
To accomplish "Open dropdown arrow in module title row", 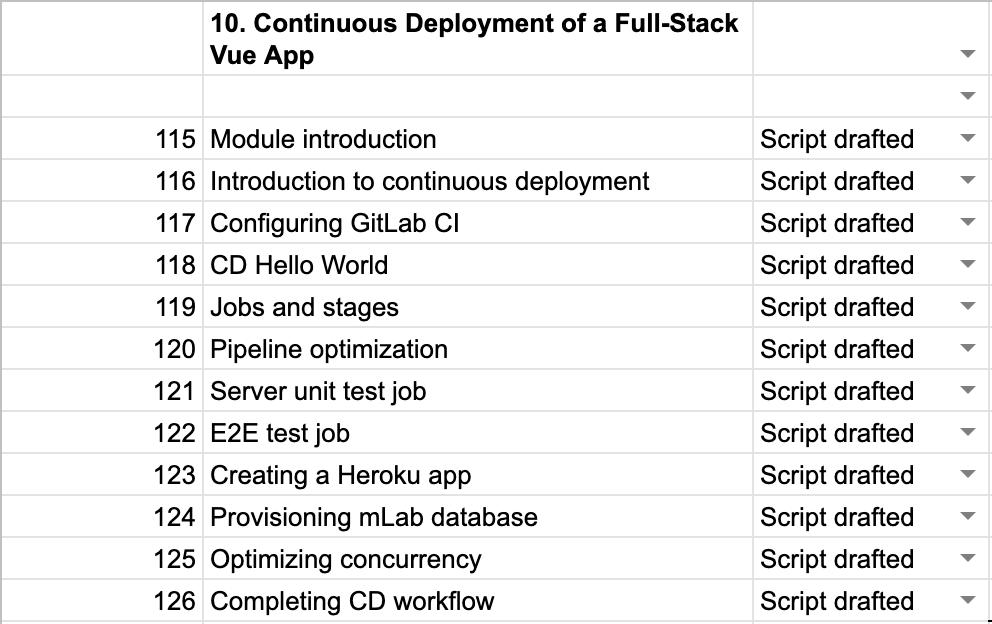I will click(967, 54).
